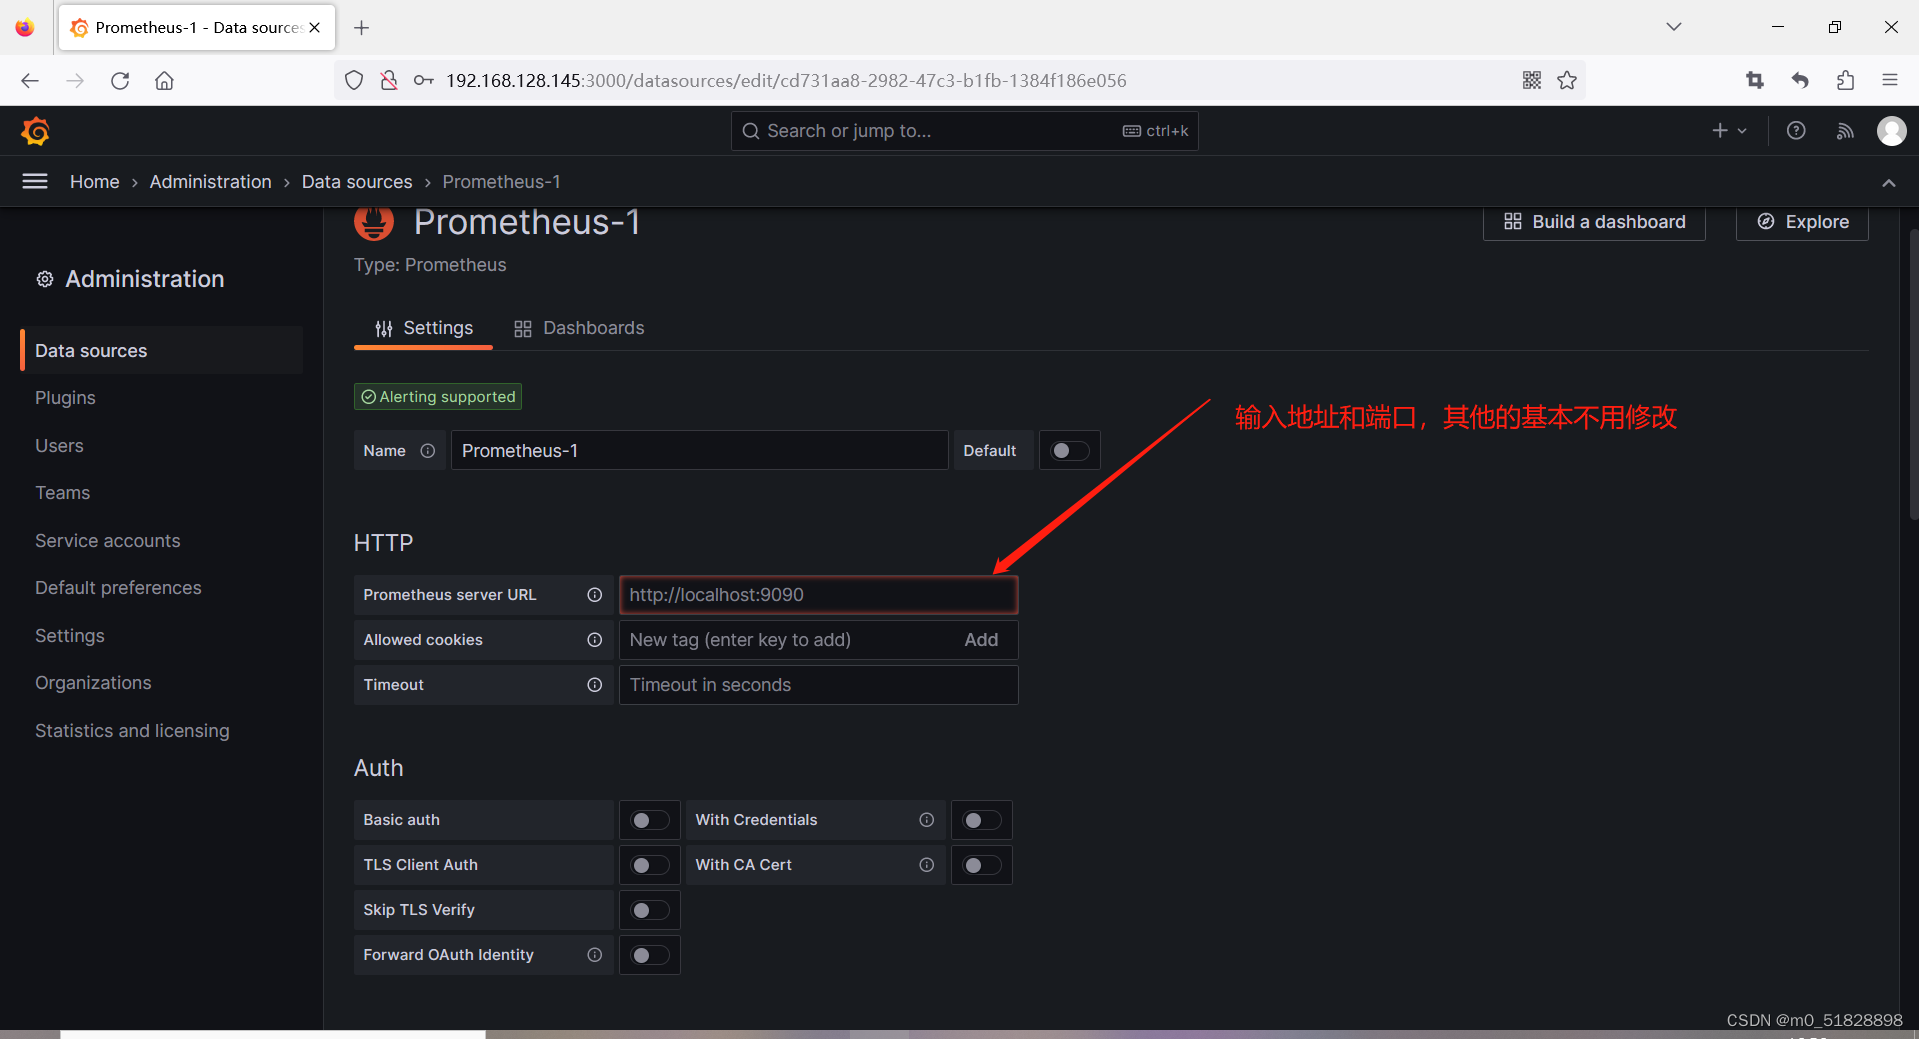Click the QR code icon in address bar
Image resolution: width=1919 pixels, height=1039 pixels.
(1532, 81)
